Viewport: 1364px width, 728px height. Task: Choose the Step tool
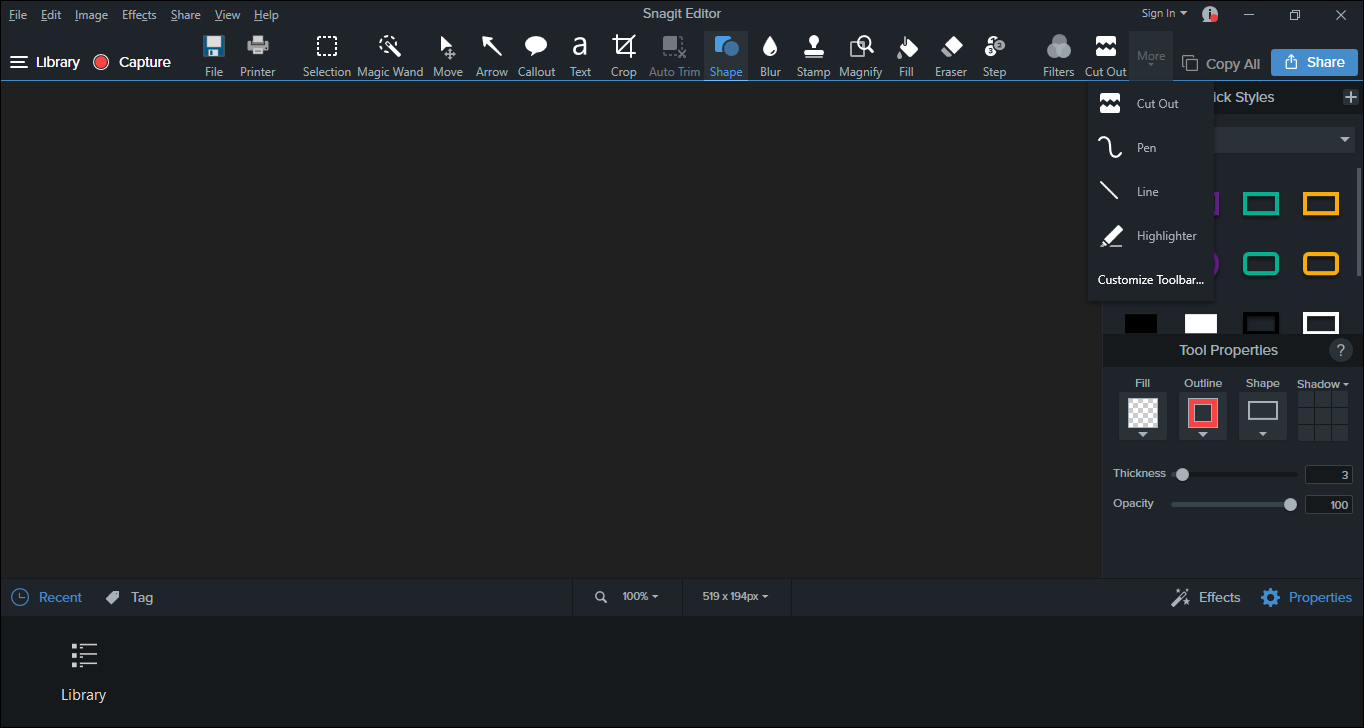tap(994, 55)
